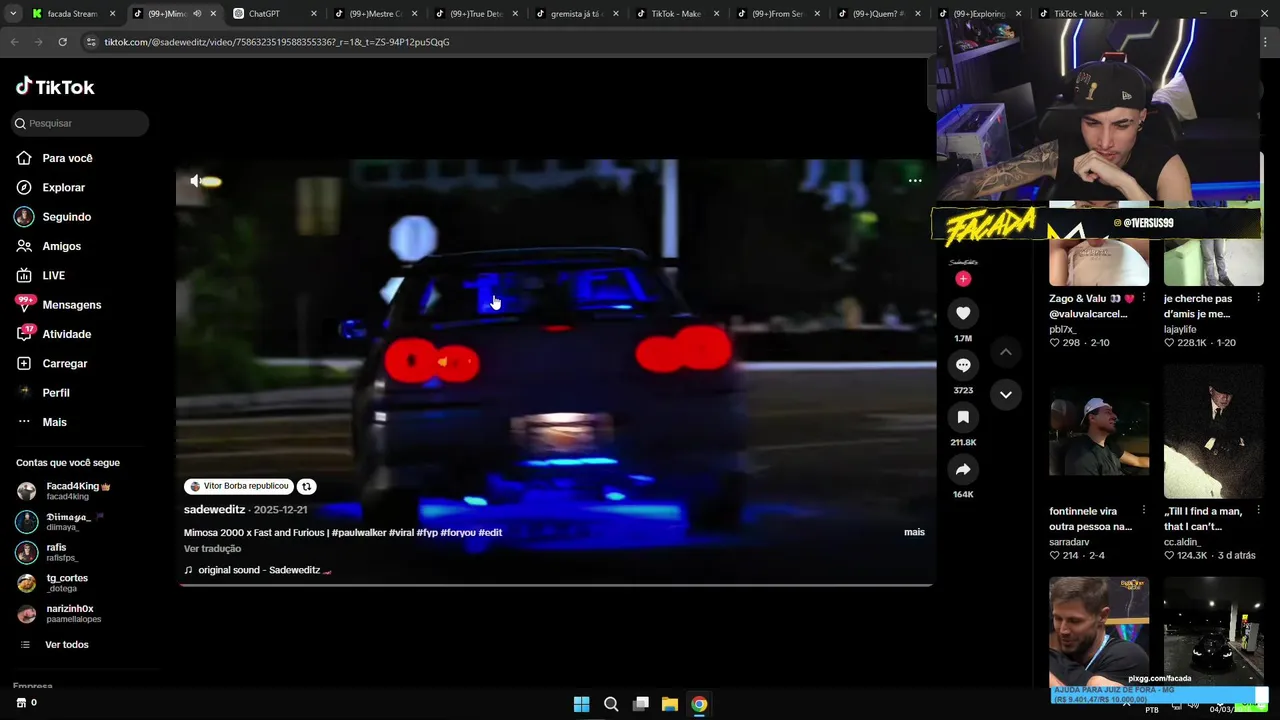Save the video with the bookmark icon
This screenshot has width=1280, height=720.
[x=963, y=417]
